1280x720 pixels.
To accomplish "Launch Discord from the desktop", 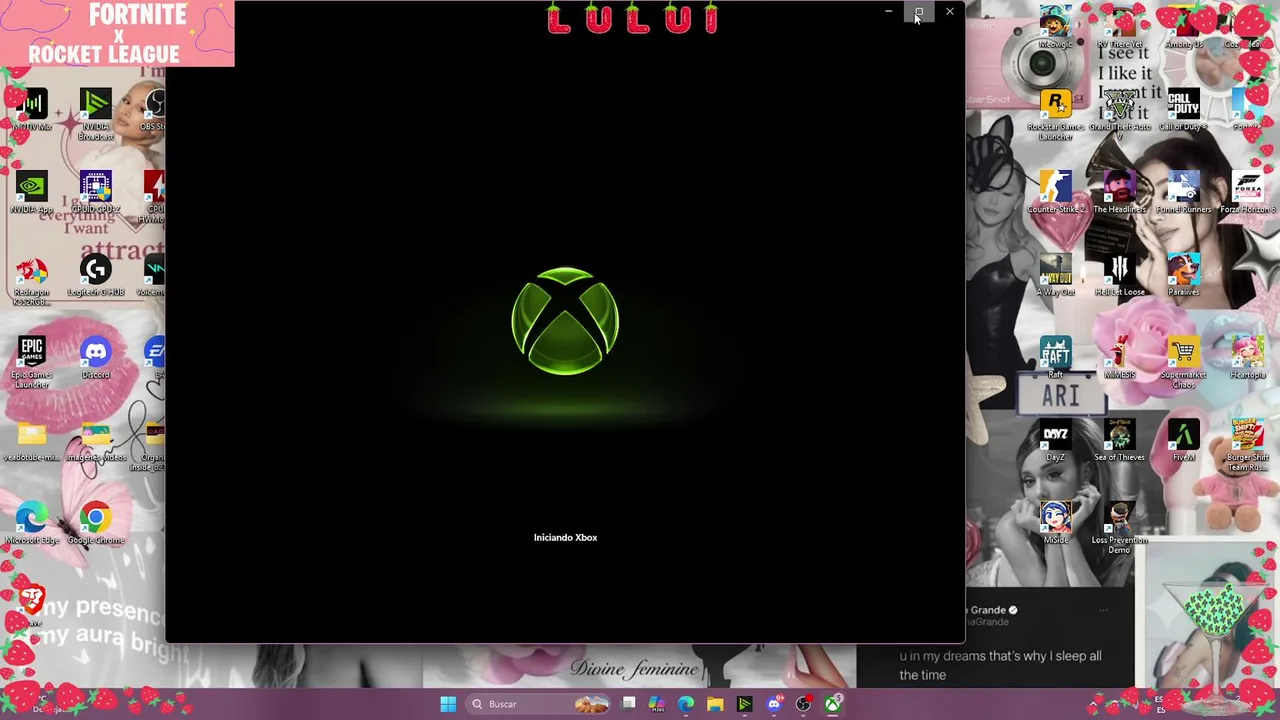I will pos(96,358).
